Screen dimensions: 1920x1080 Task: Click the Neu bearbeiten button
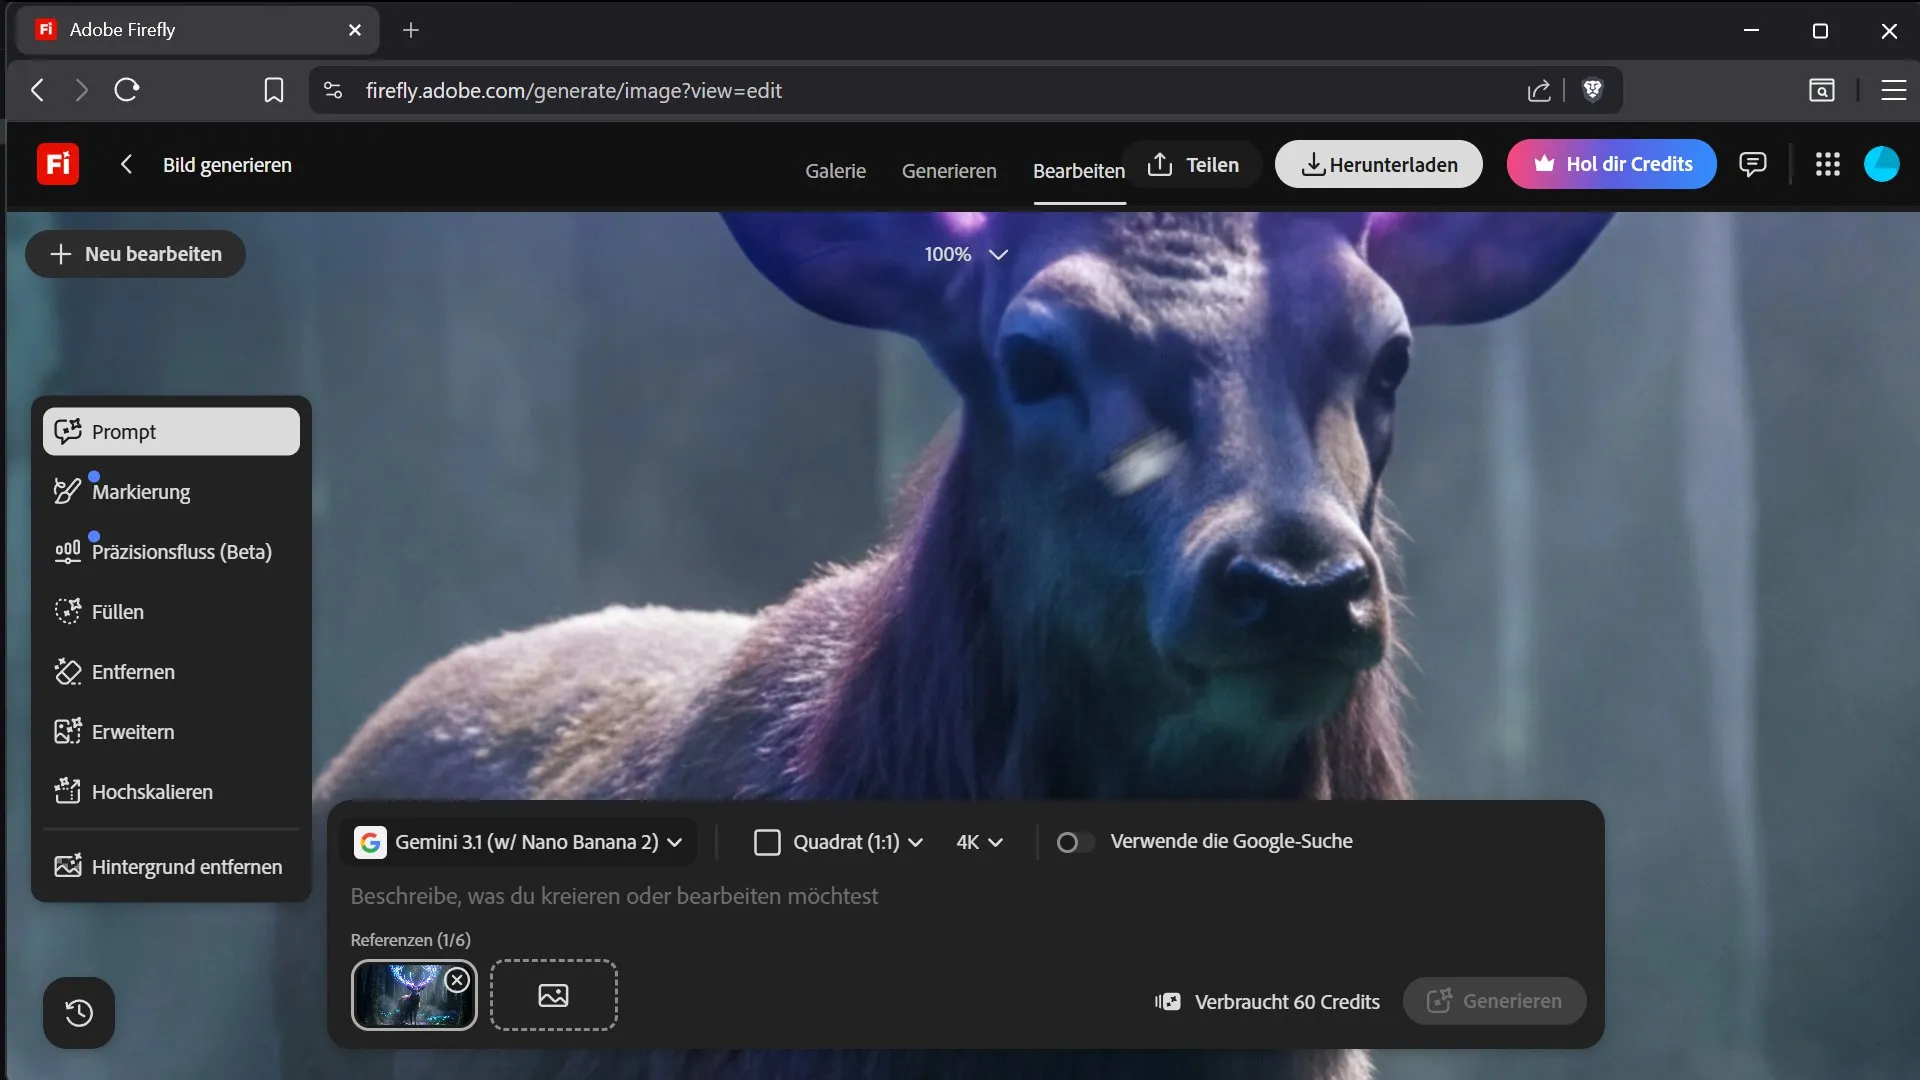coord(135,254)
